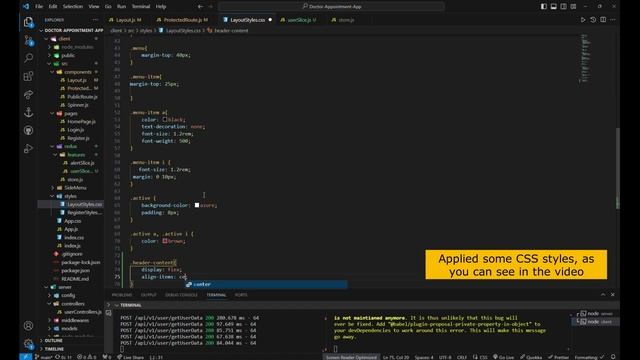Go back with the navigation arrow
The image size is (640, 360).
(200, 7)
